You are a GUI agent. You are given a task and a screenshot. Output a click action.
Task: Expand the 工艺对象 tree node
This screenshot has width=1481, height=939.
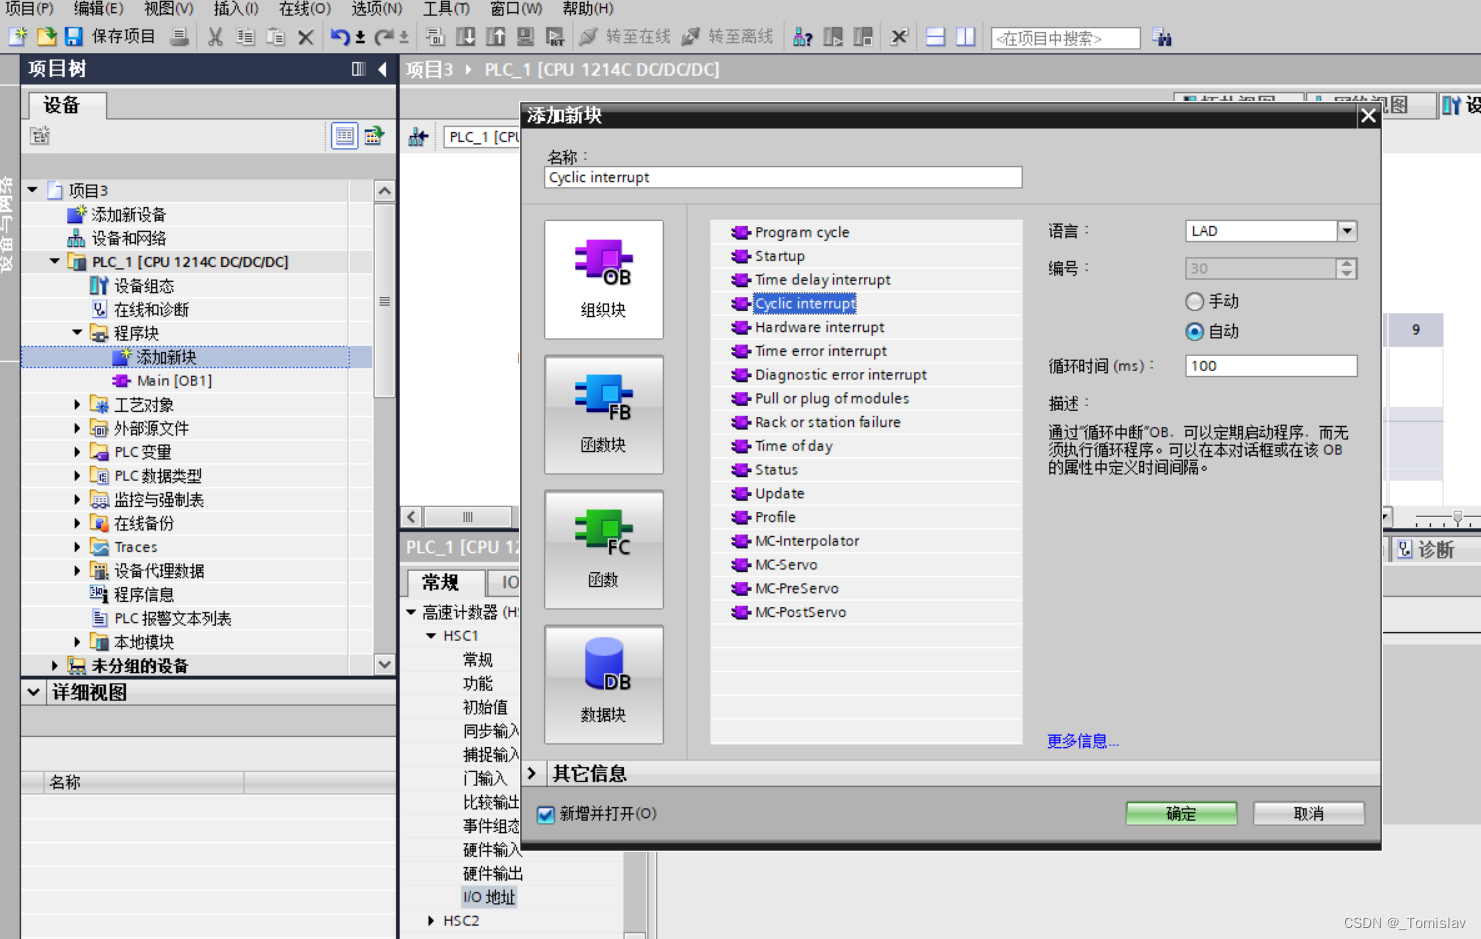[77, 404]
